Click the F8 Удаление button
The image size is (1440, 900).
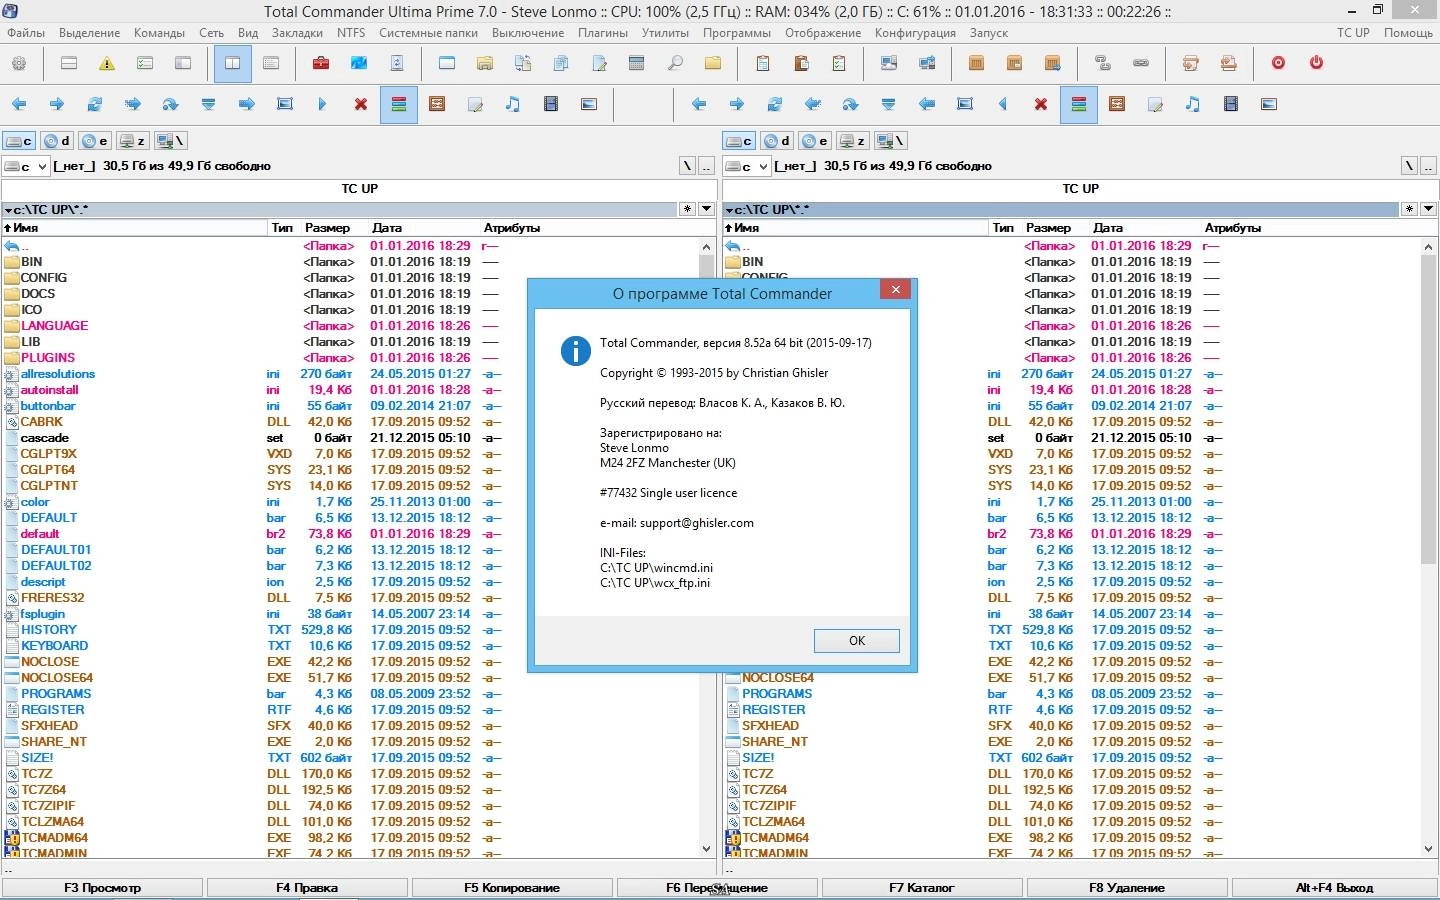(x=1127, y=887)
